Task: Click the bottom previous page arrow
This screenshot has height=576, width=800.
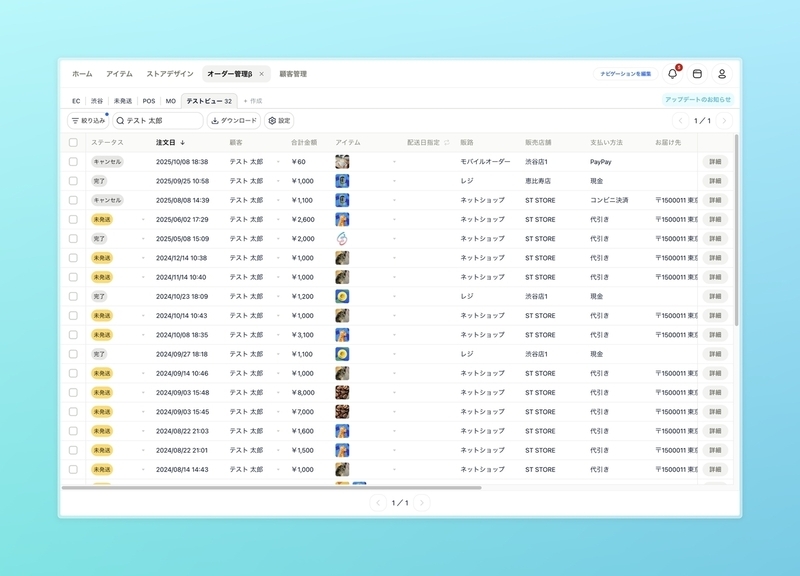Action: (378, 503)
